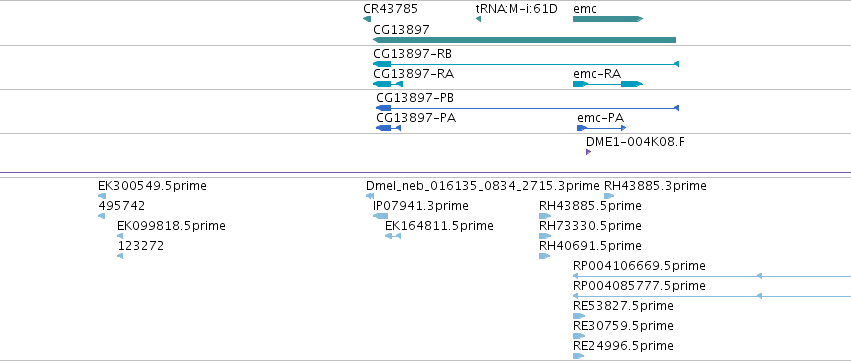Image resolution: width=851 pixels, height=361 pixels.
Task: Click the EK164811.5prime EST feature
Action: coord(393,236)
